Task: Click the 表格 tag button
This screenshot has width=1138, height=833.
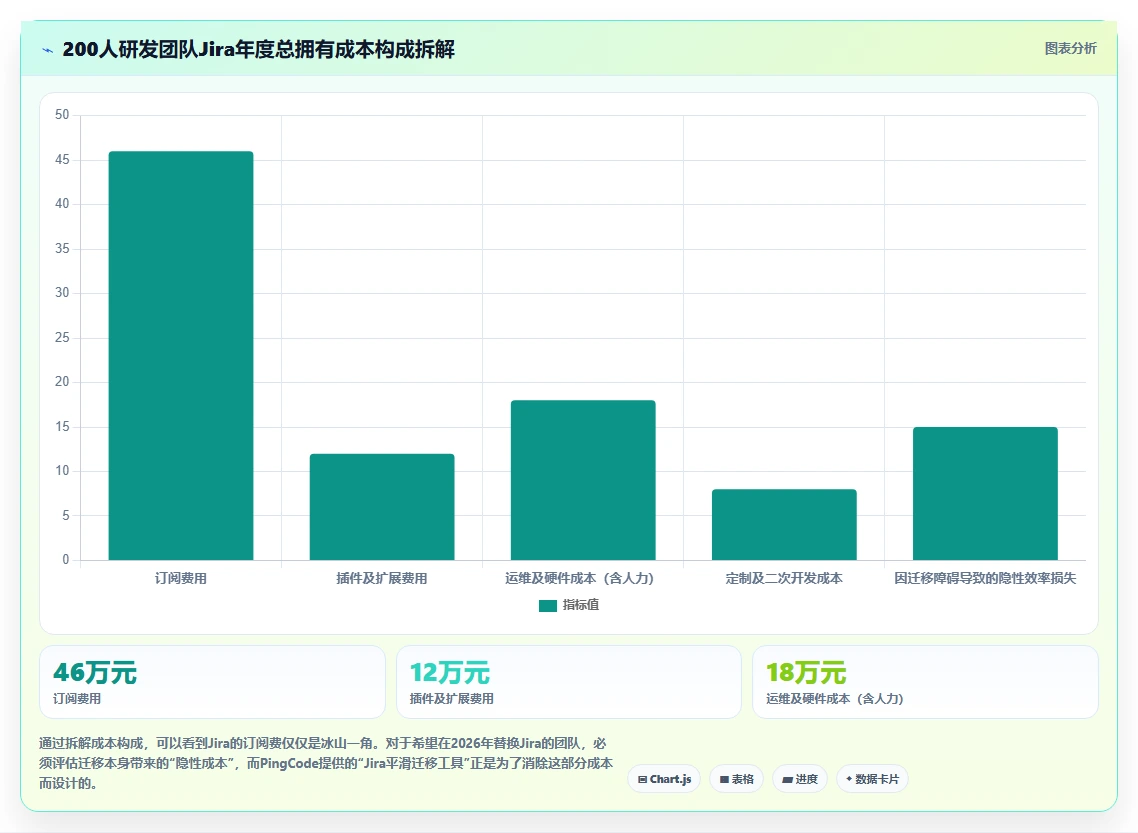Action: point(737,779)
